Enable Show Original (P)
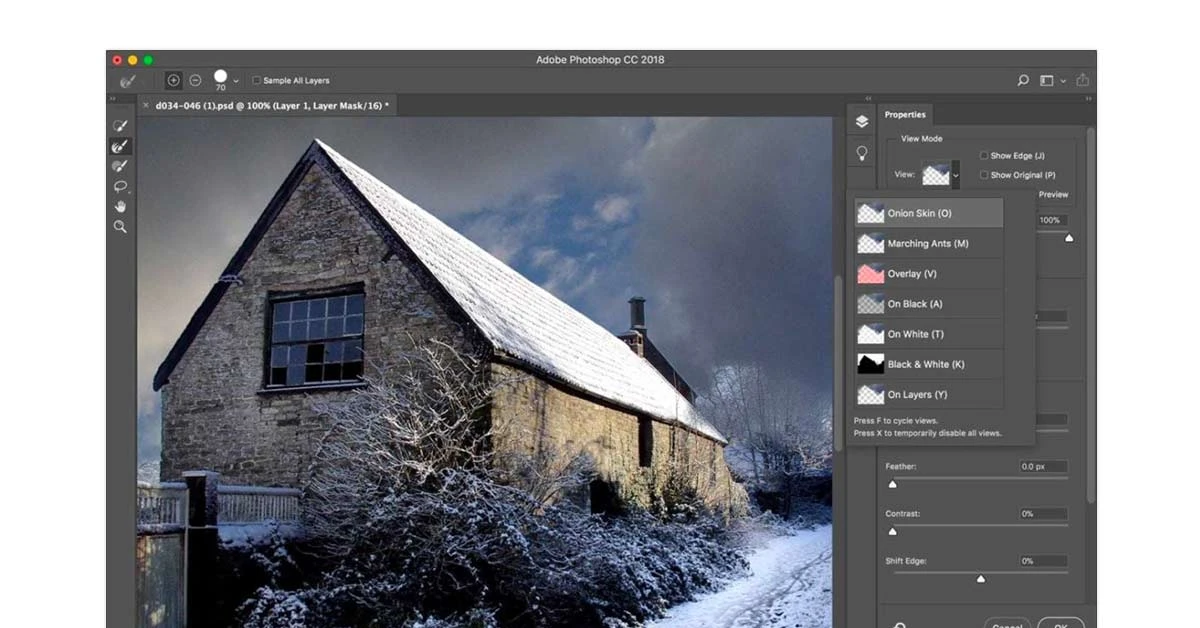Screen dimensions: 1200x628 click(x=984, y=175)
